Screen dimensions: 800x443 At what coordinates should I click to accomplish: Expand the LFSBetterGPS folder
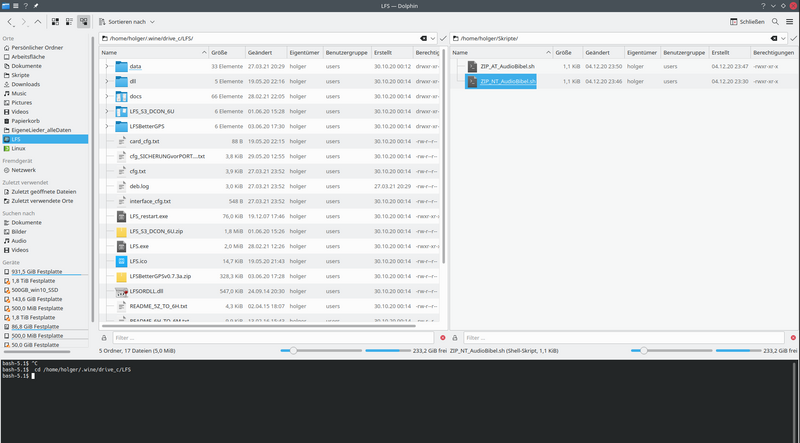pos(107,127)
